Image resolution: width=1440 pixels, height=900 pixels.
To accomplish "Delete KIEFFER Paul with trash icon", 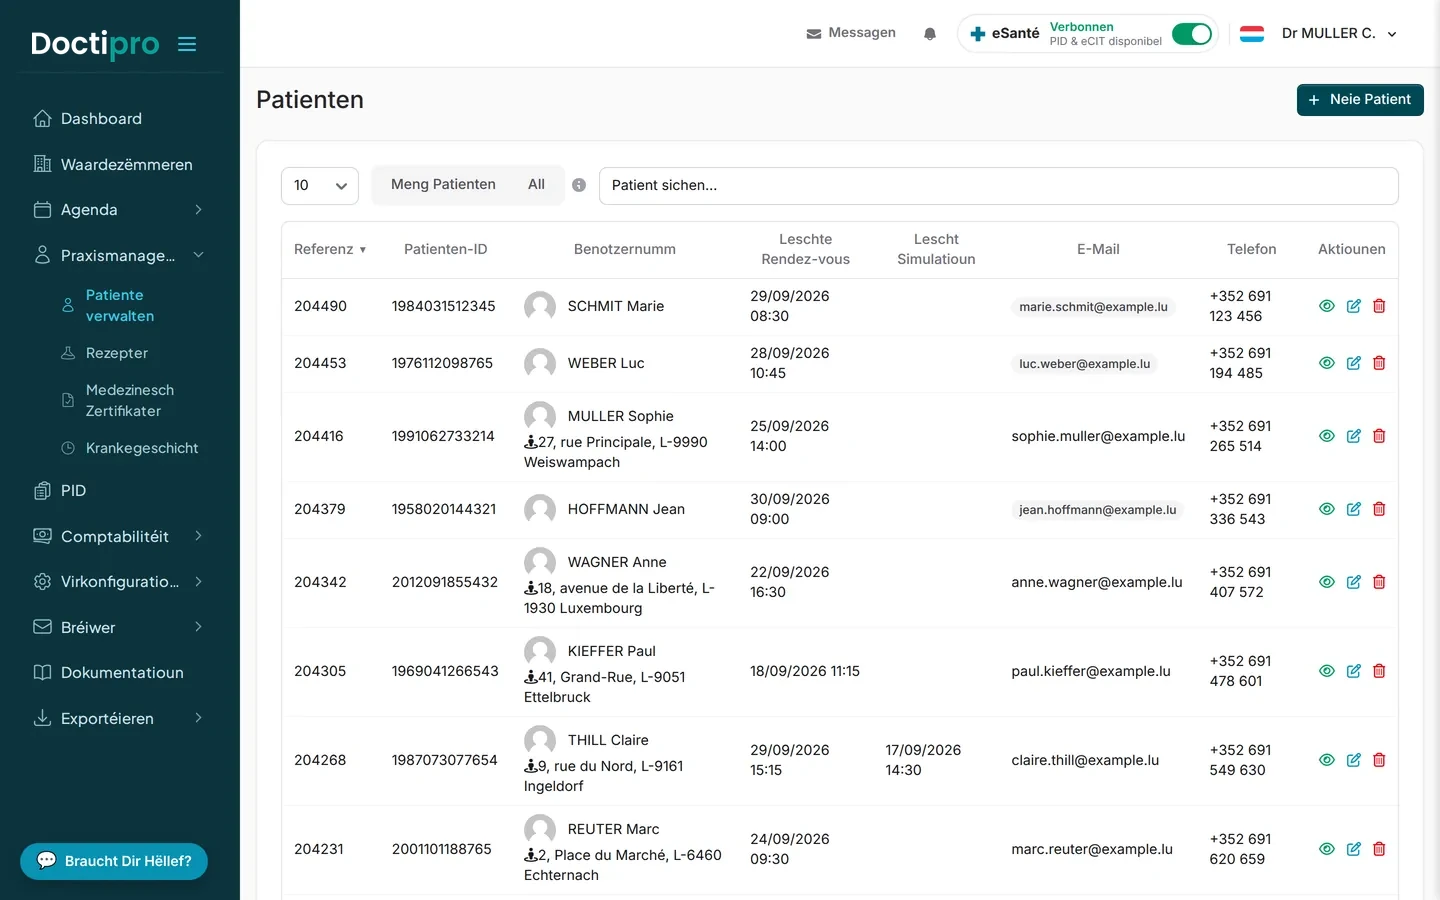I will (1379, 671).
